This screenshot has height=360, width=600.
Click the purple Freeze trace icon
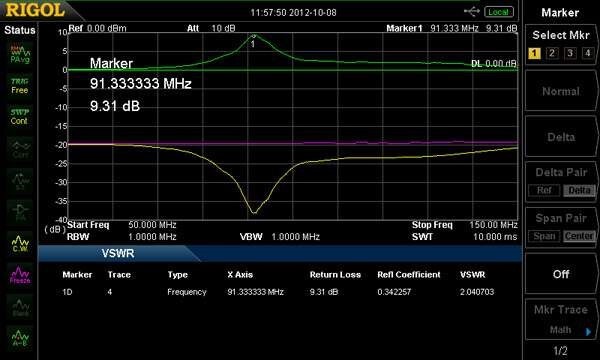(20, 275)
